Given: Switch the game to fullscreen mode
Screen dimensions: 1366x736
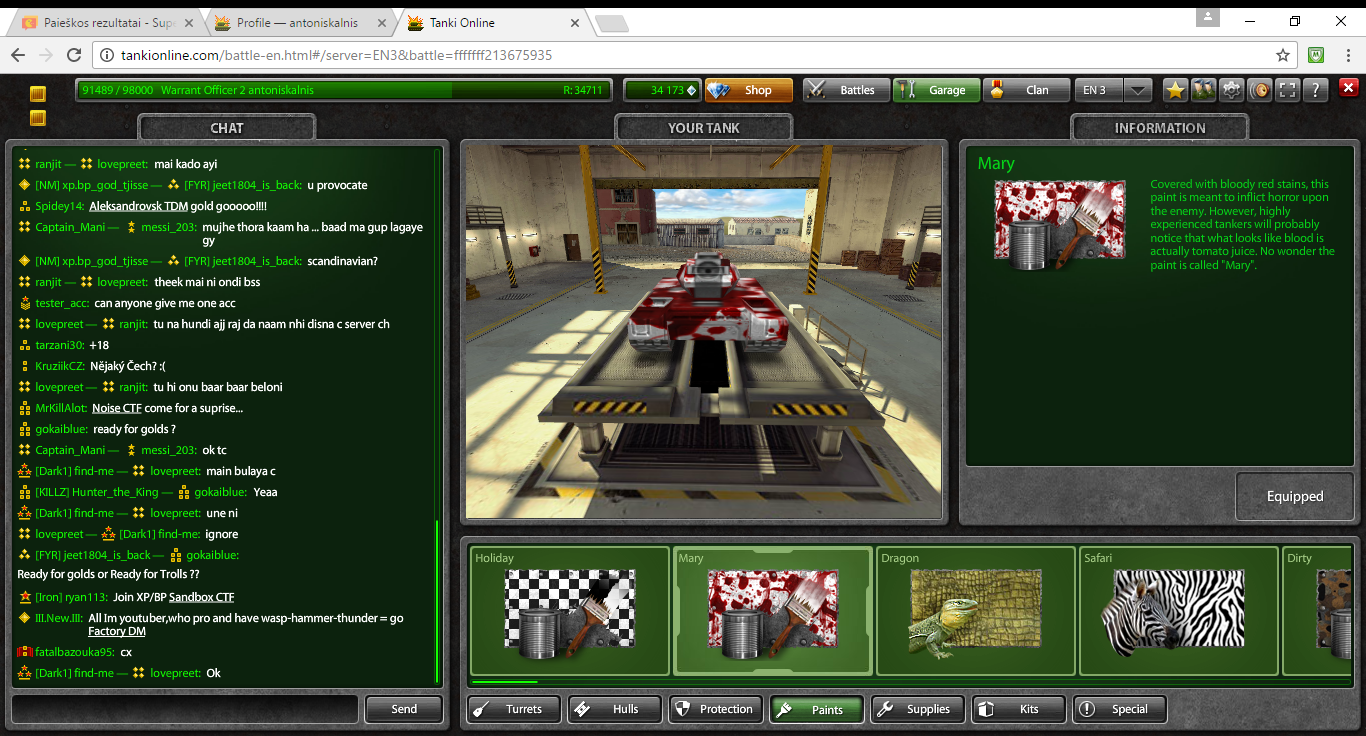Looking at the screenshot, I should tap(1288, 90).
